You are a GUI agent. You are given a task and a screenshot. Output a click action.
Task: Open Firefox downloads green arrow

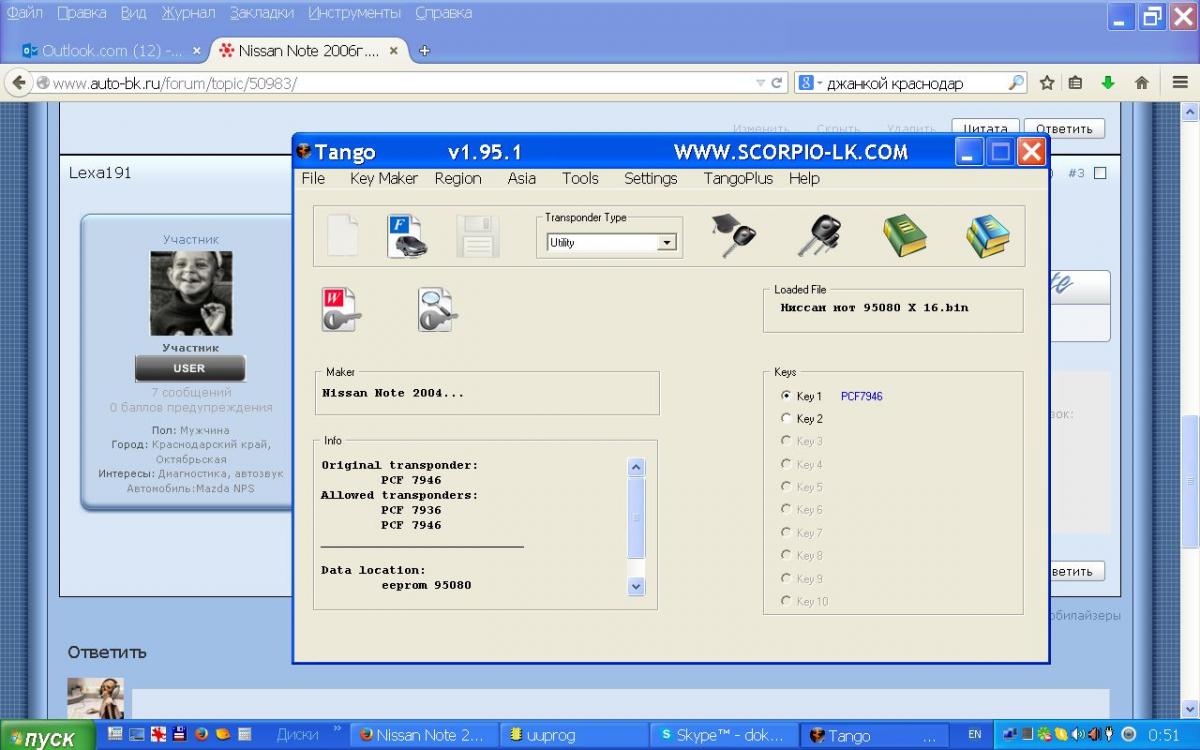point(1108,83)
